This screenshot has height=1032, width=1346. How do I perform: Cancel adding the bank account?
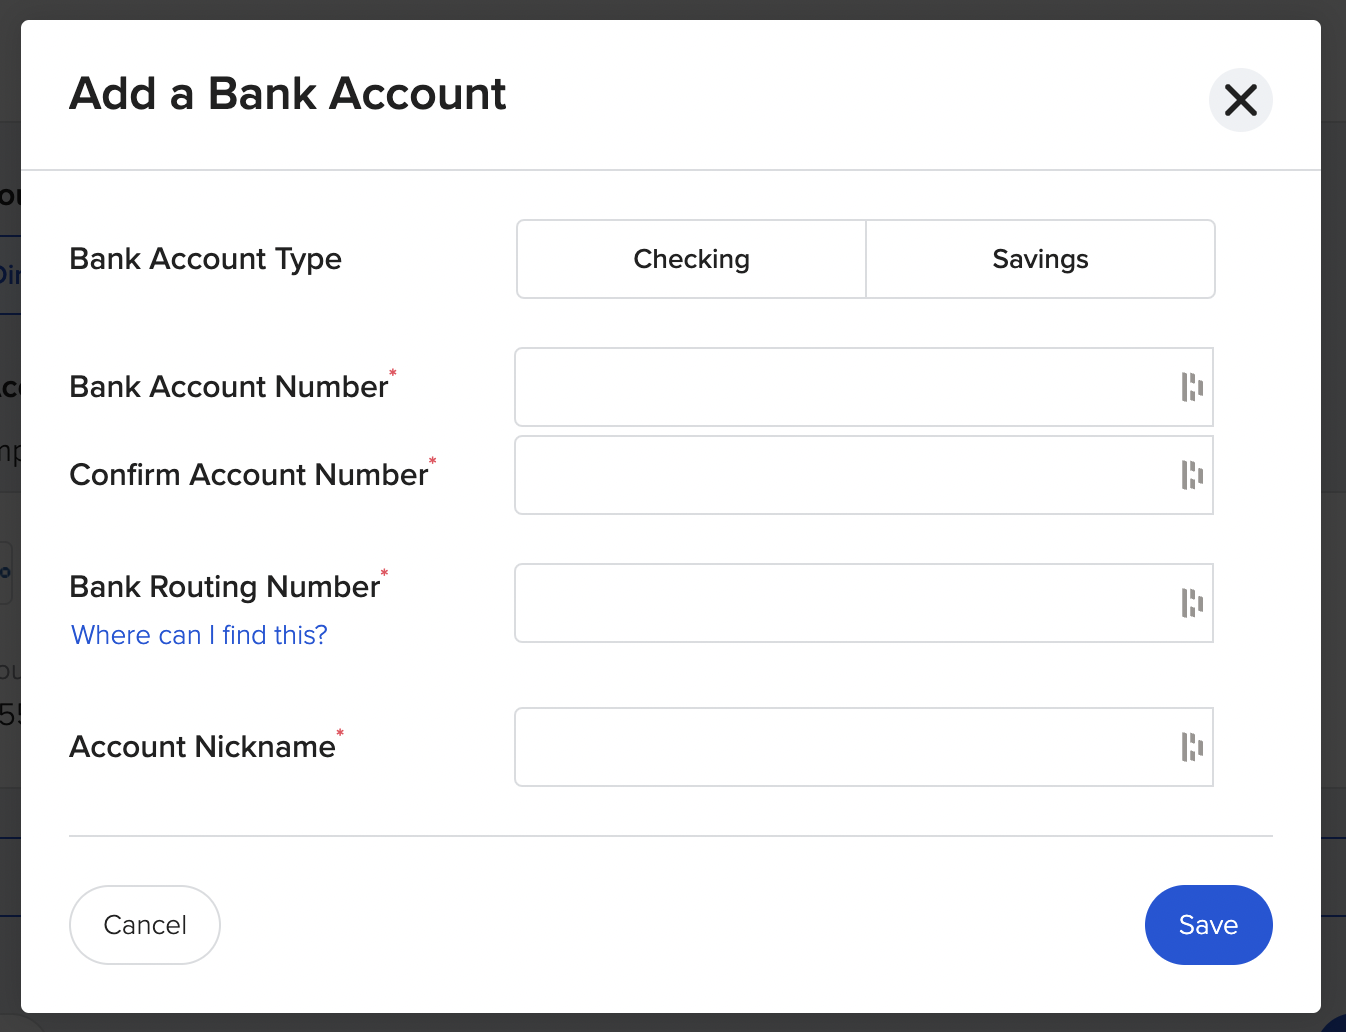pos(144,925)
